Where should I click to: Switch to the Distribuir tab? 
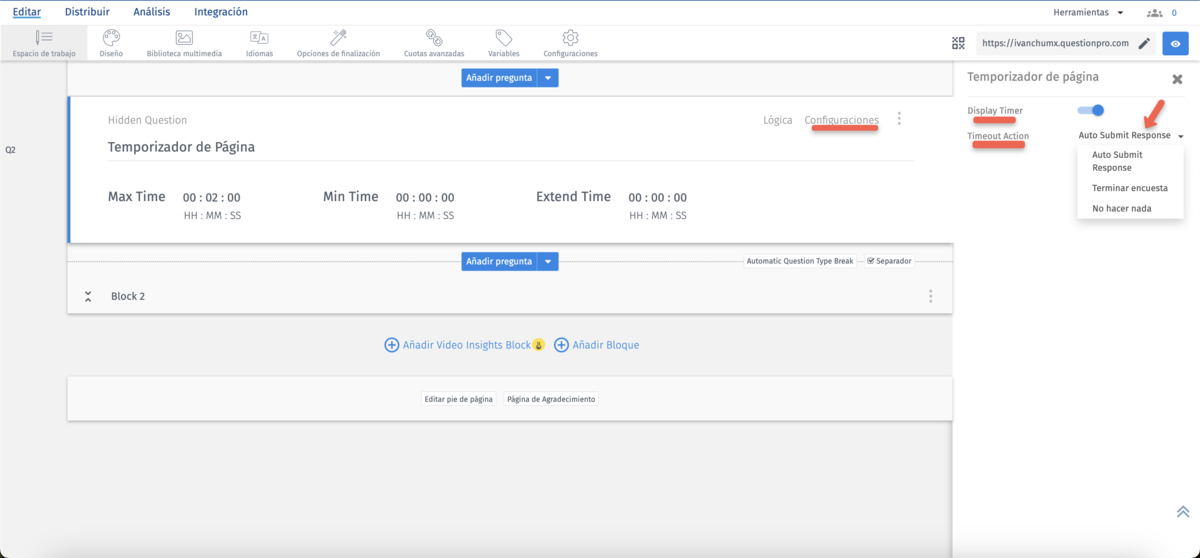87,12
